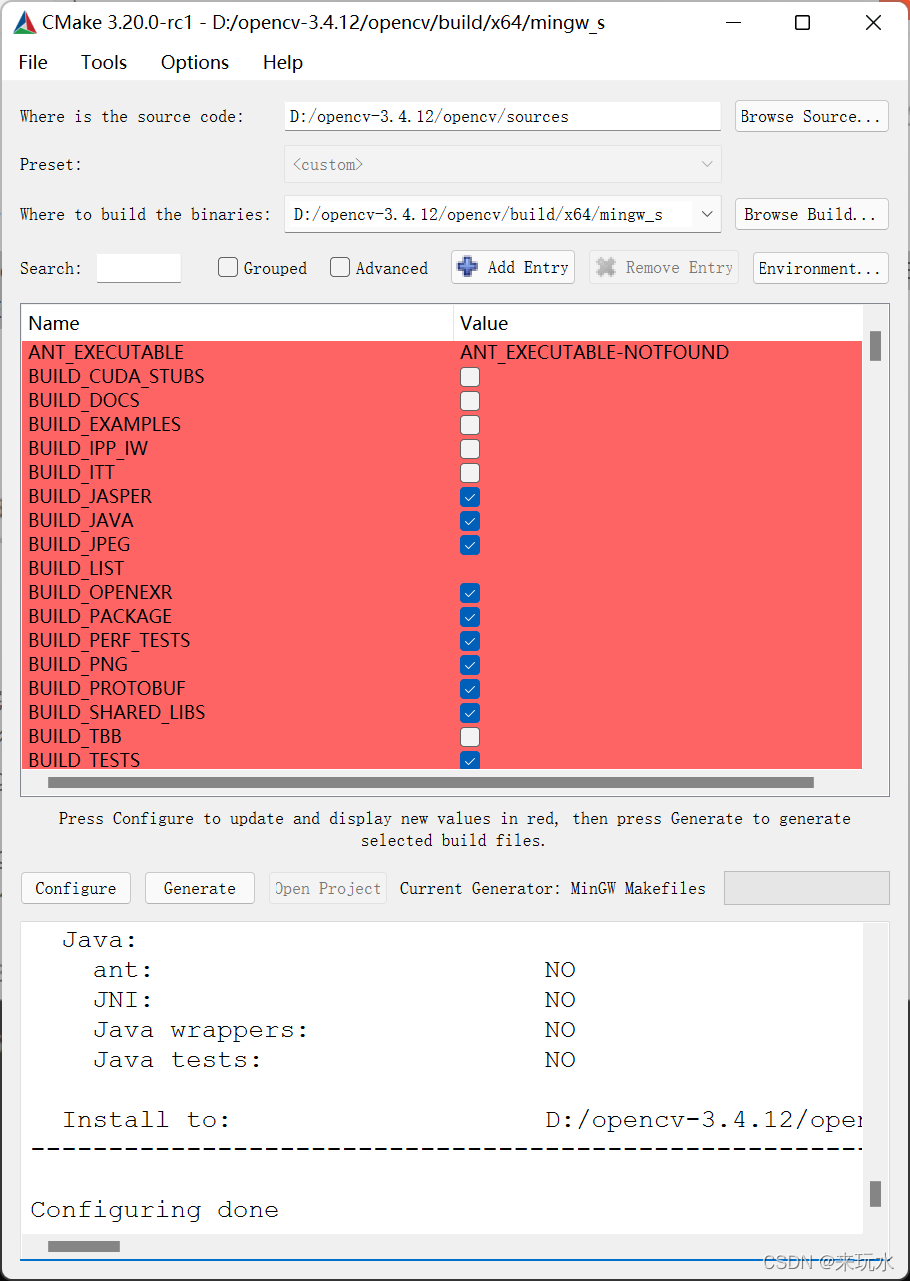Check the BUILD_EXAMPLES checkbox
910x1281 pixels.
click(470, 425)
